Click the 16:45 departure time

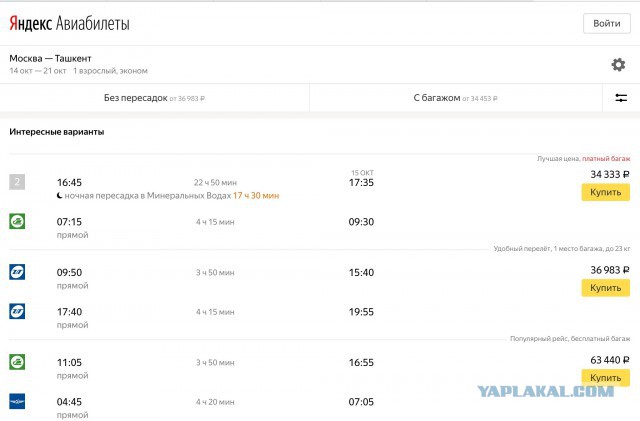[69, 183]
